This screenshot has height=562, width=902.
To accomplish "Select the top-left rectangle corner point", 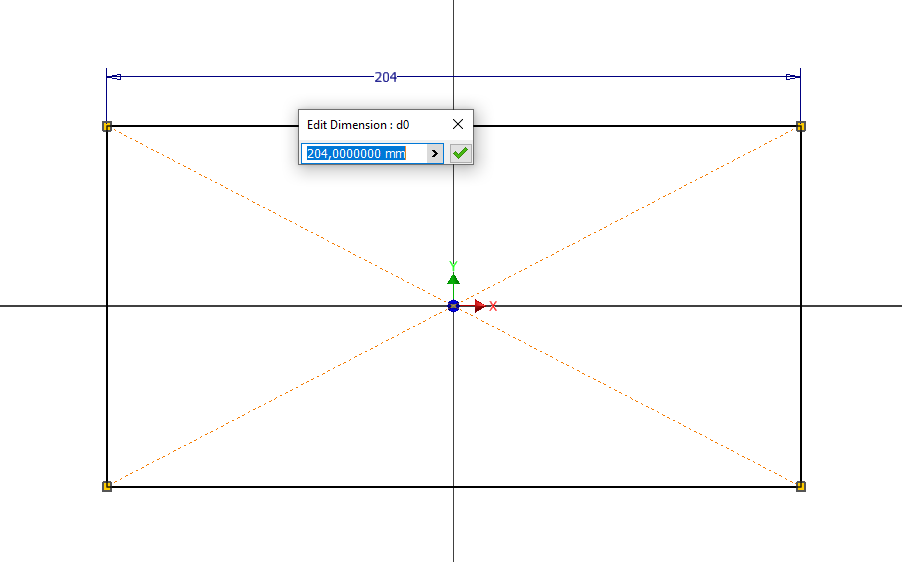I will (x=107, y=126).
